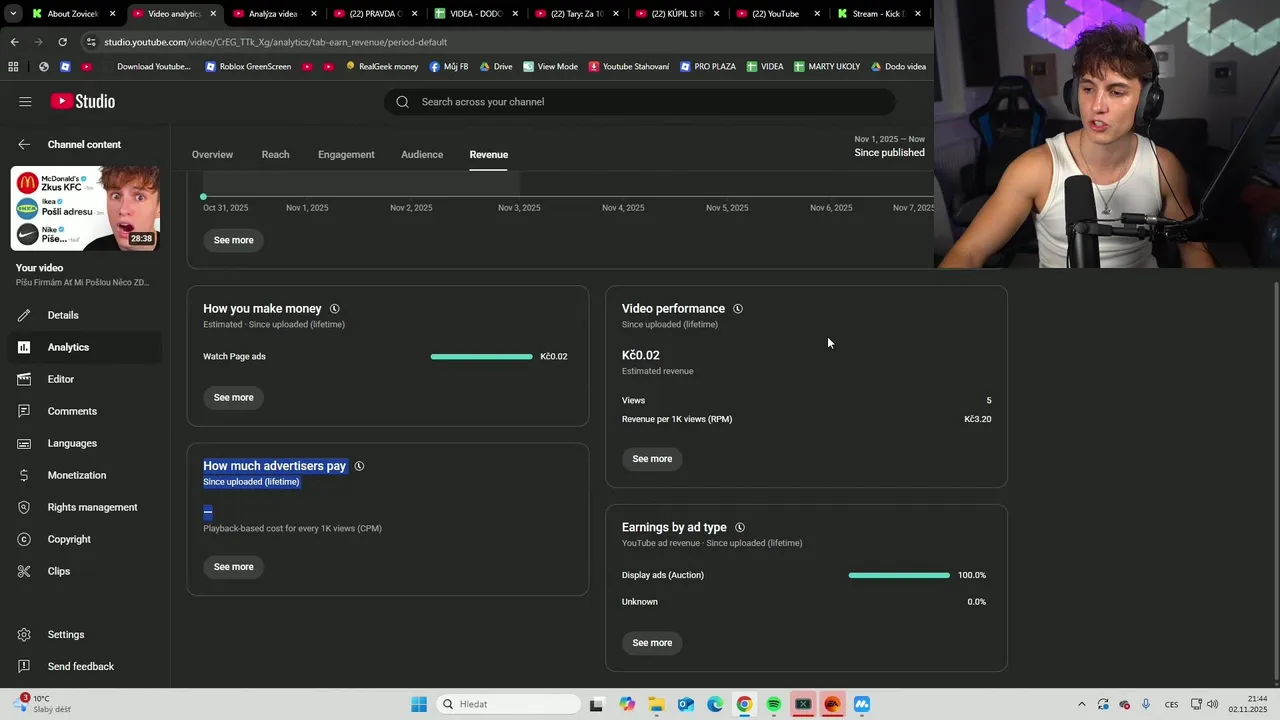Click info icon next to How you make money
Screen dimensions: 1280x720
click(335, 309)
